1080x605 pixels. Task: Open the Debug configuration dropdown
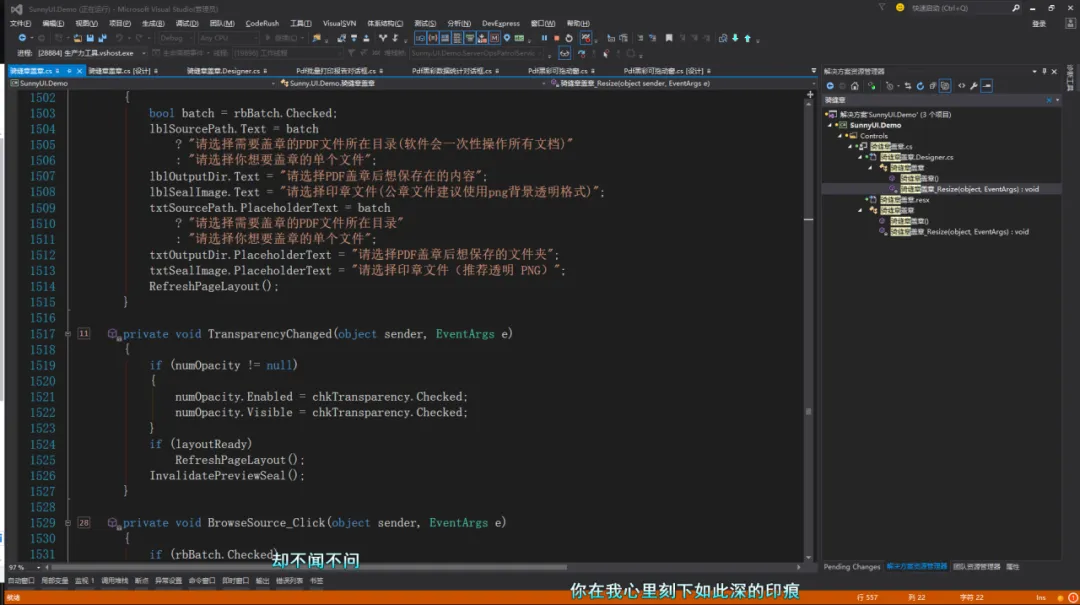[175, 38]
